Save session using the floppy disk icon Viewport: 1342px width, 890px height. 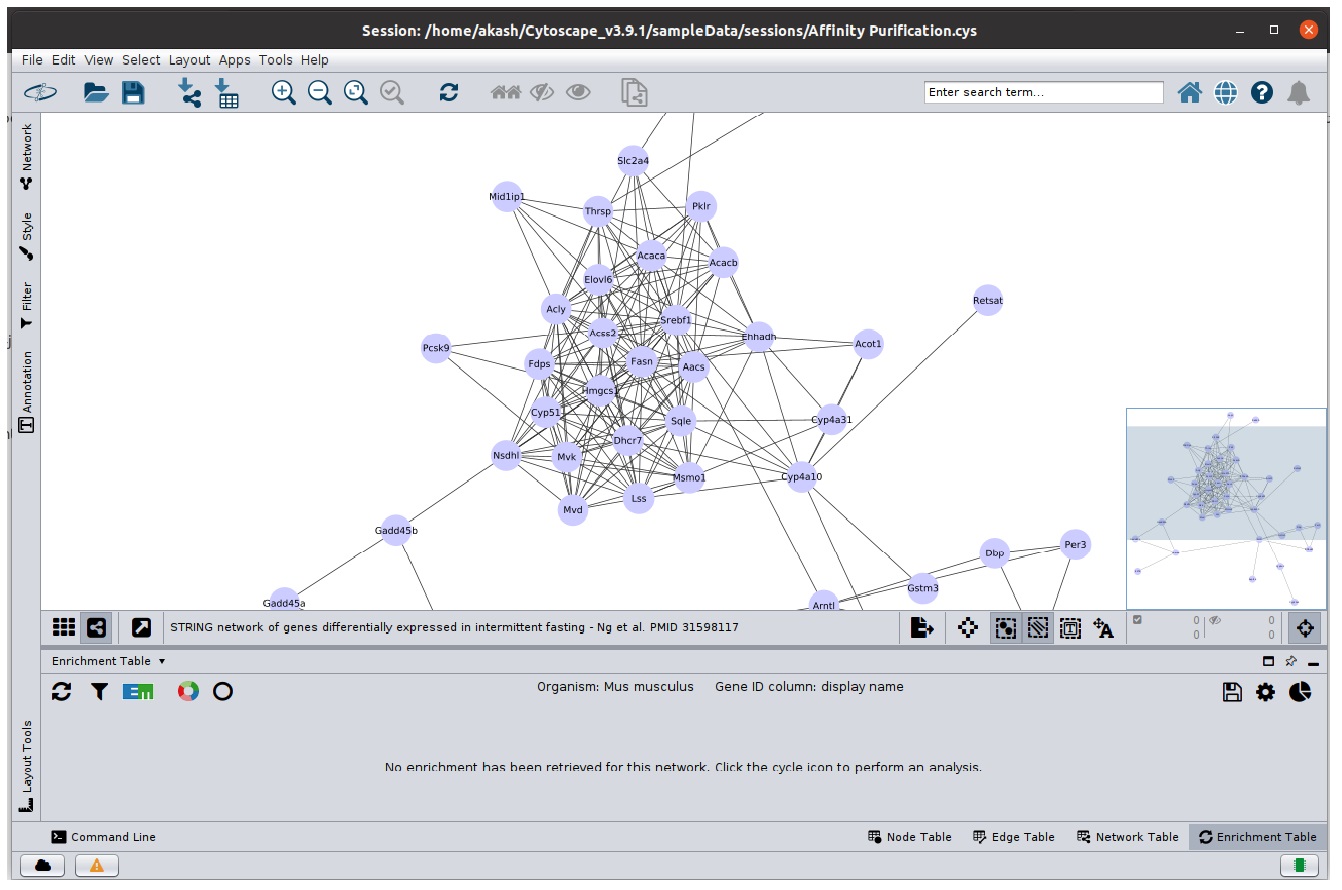click(x=133, y=93)
